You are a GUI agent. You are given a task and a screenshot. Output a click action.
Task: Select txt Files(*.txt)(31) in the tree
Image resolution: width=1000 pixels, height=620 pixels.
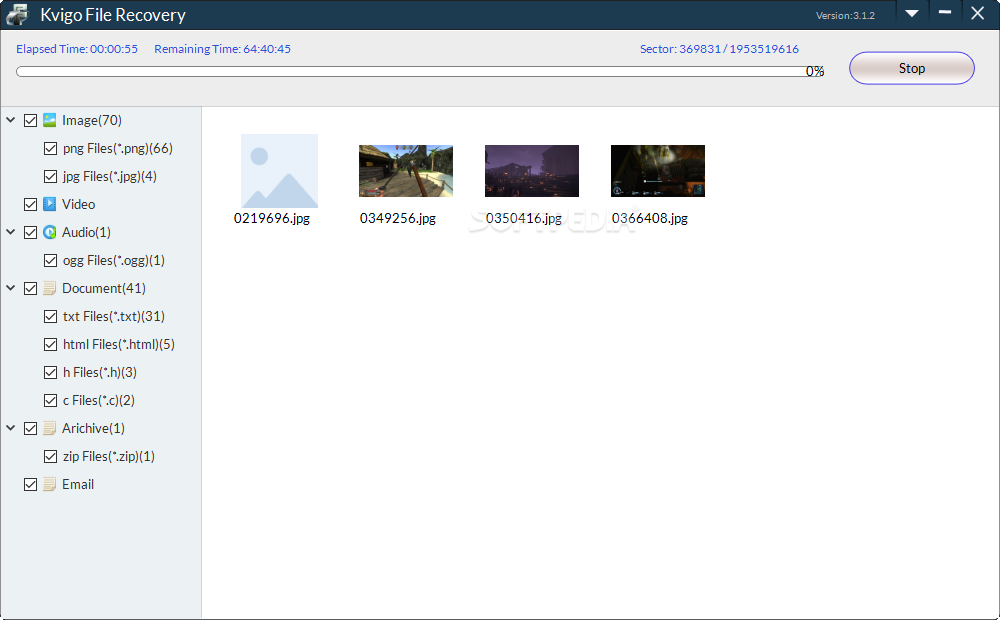click(x=114, y=316)
